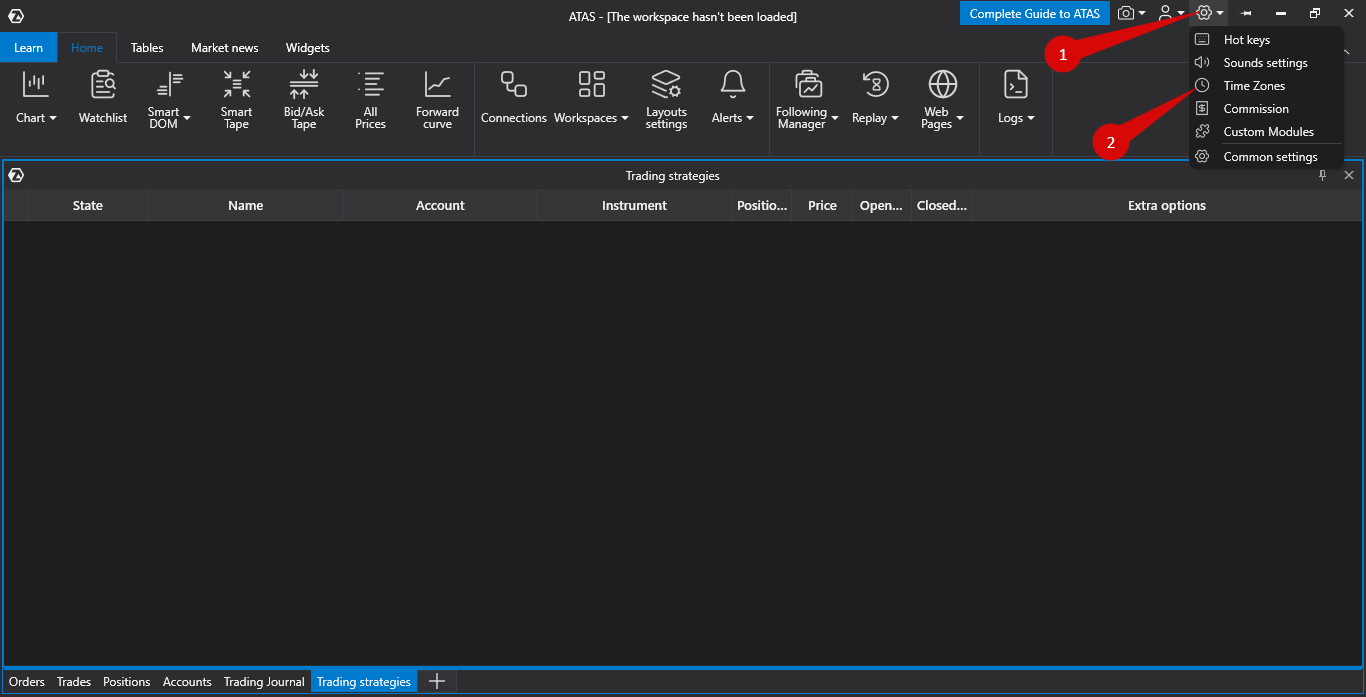Switch to the Learn tab
1366x697 pixels.
(x=28, y=47)
